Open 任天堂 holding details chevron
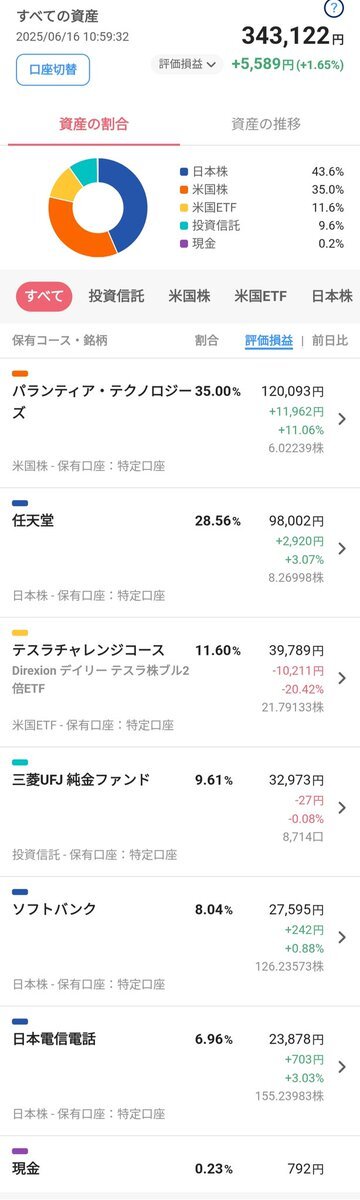The image size is (360, 1200). pos(342,548)
